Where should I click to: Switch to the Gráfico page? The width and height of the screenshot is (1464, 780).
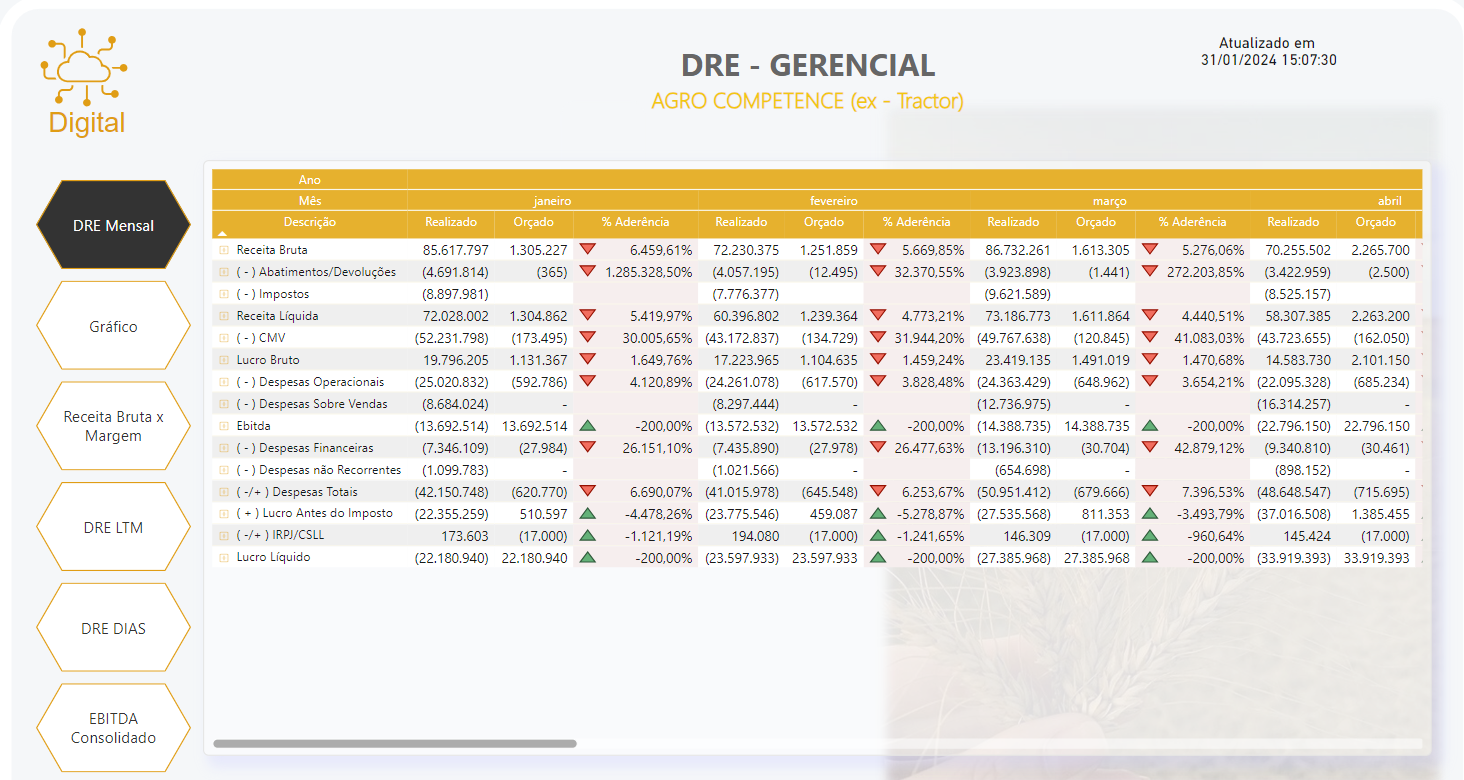(113, 326)
